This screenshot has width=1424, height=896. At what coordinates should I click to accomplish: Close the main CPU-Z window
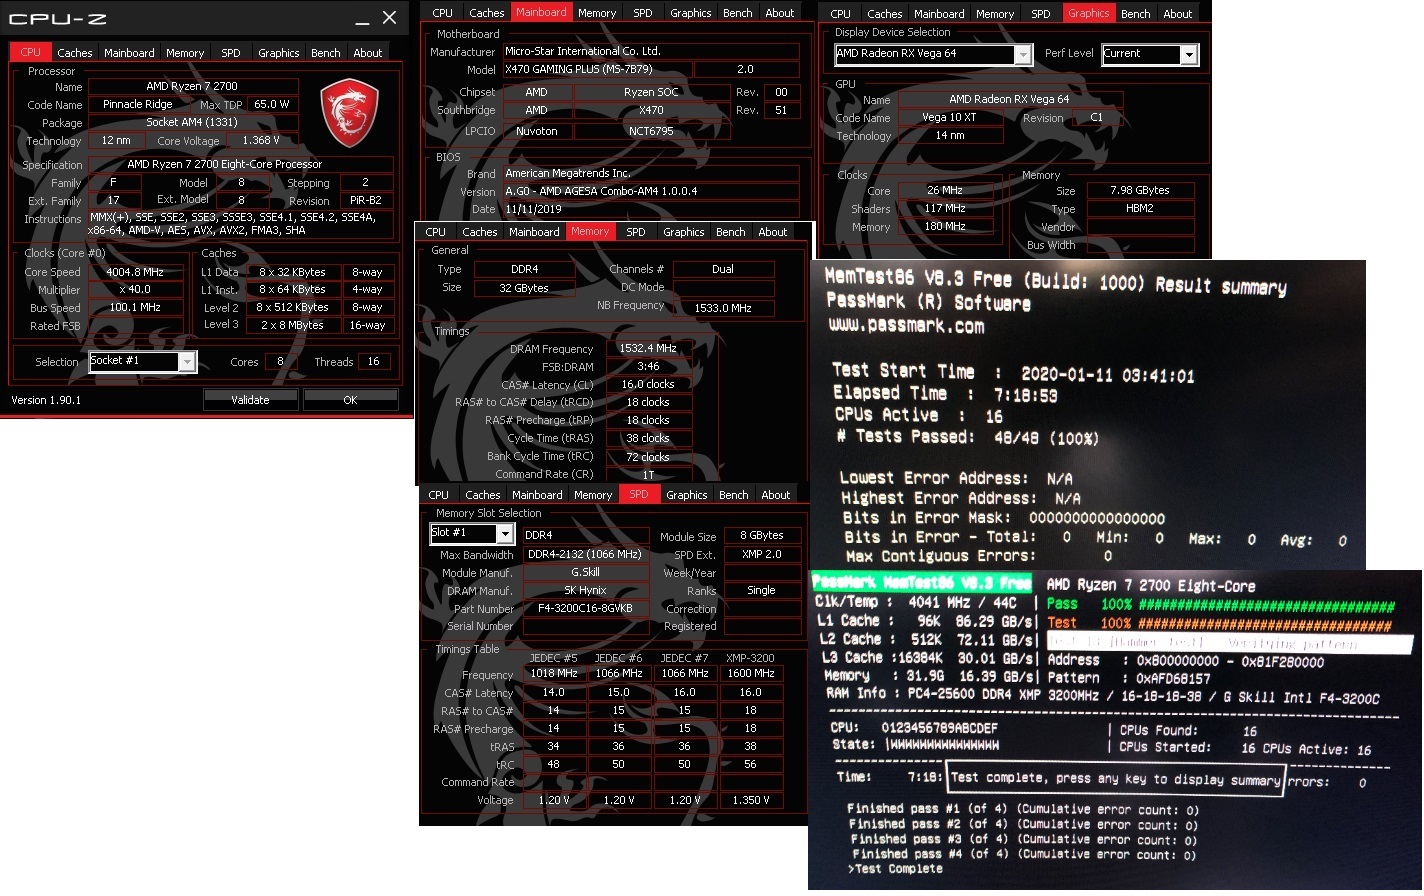click(390, 17)
